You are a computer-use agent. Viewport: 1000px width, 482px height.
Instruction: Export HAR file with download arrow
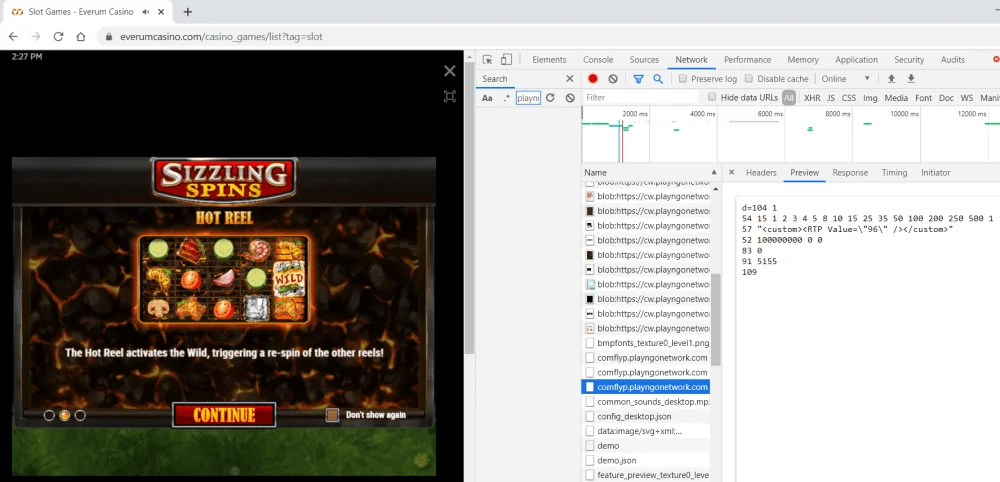point(911,79)
